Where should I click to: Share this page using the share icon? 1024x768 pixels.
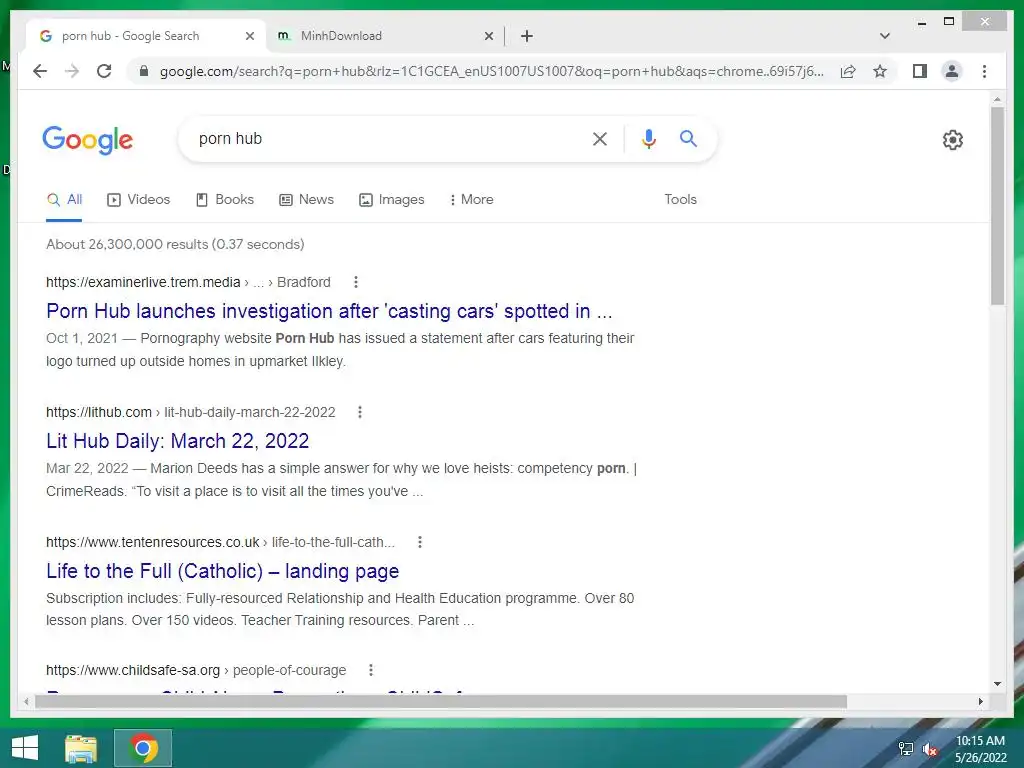tap(848, 71)
